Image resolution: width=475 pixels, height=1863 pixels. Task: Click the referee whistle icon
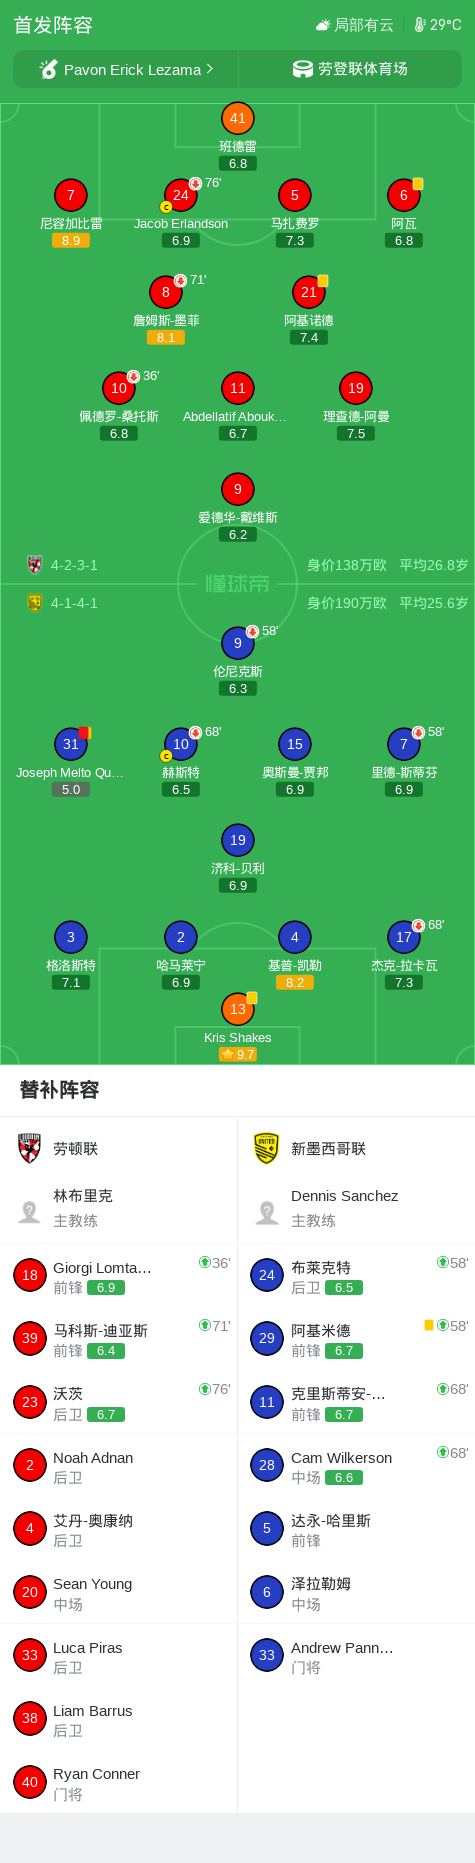[x=48, y=69]
